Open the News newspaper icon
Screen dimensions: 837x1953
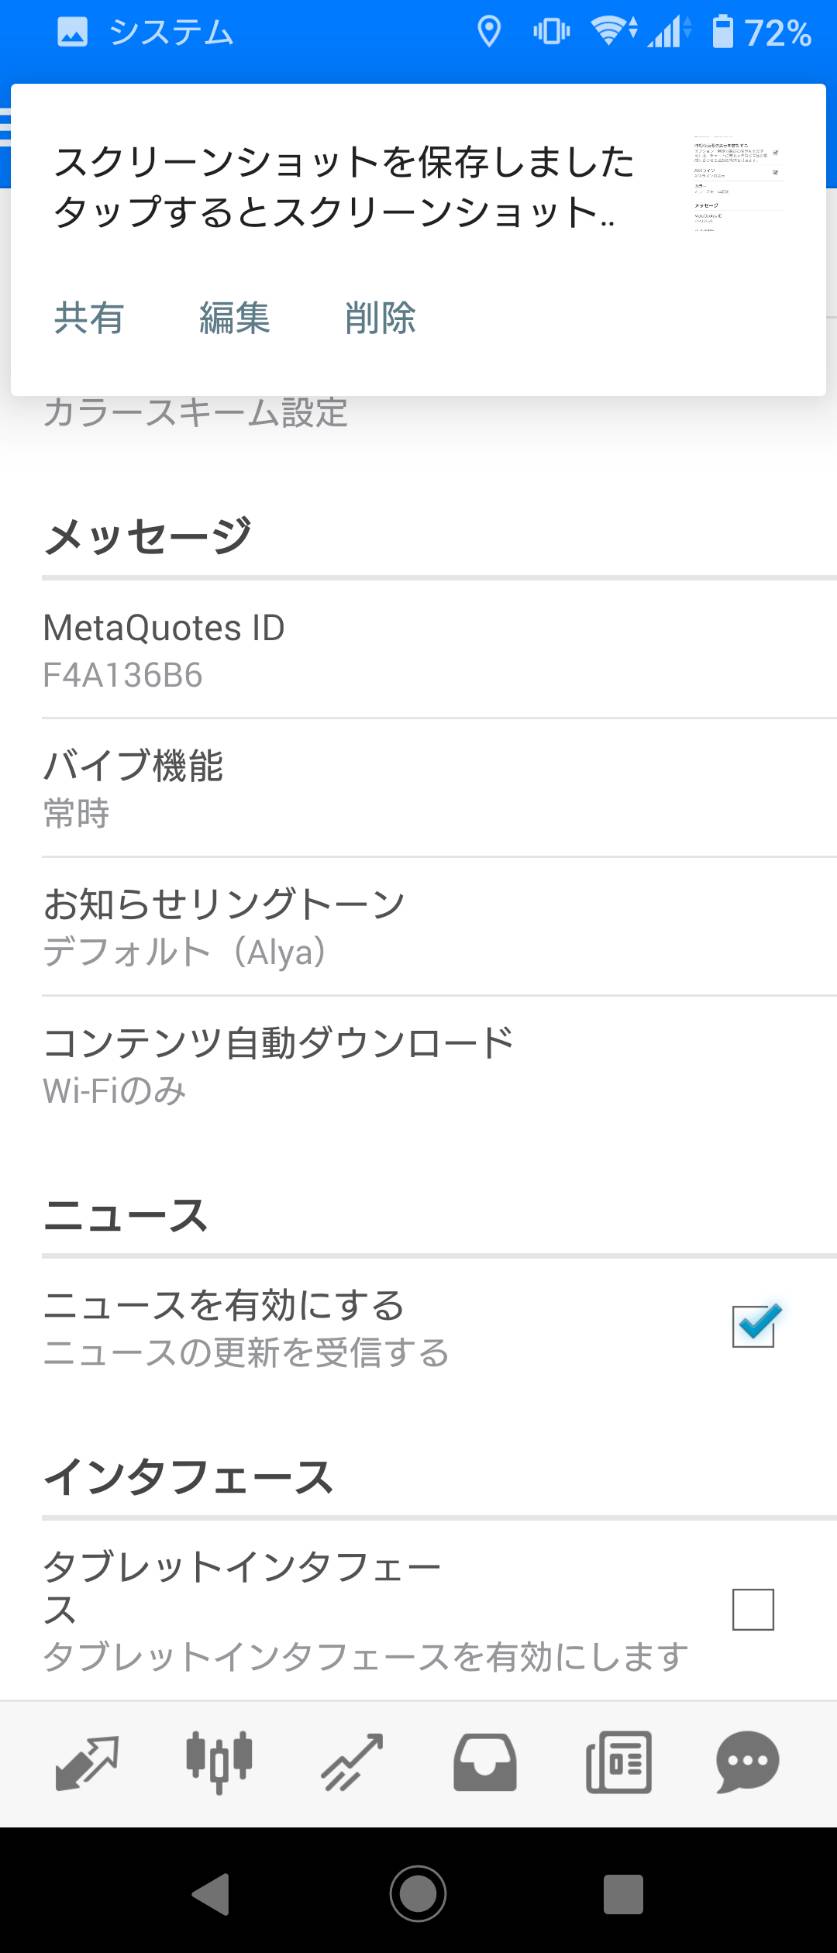click(618, 1762)
